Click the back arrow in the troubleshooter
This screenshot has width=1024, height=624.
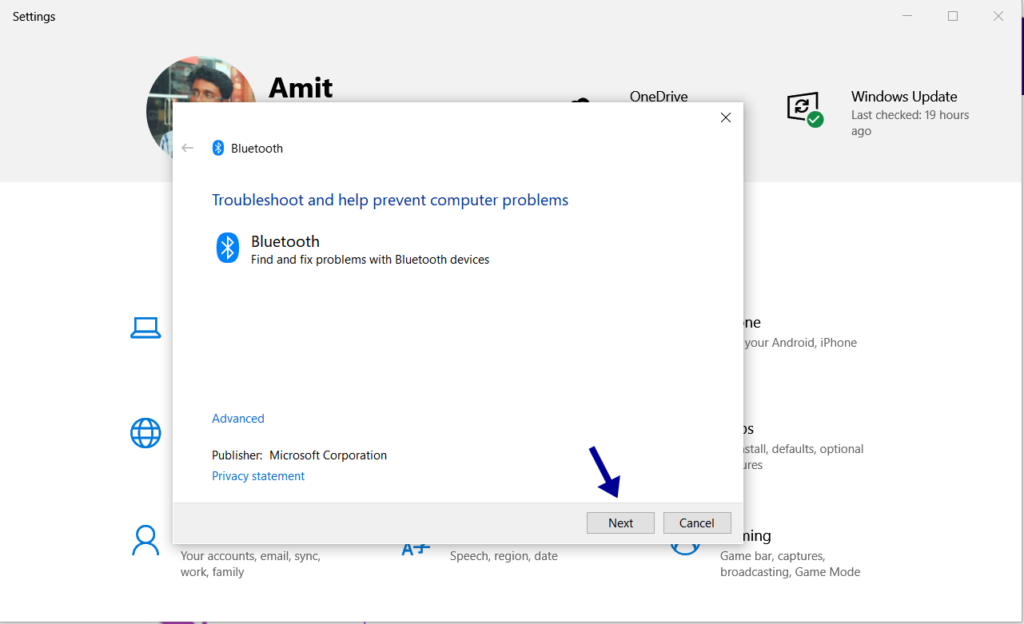188,147
